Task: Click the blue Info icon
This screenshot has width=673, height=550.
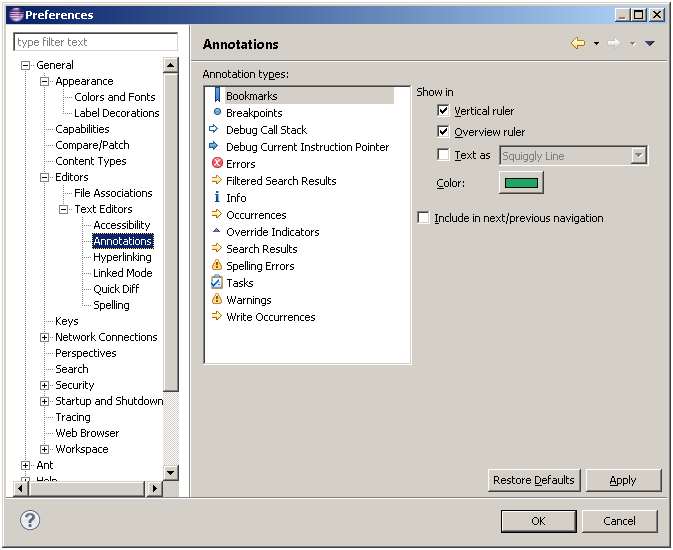Action: coord(217,198)
